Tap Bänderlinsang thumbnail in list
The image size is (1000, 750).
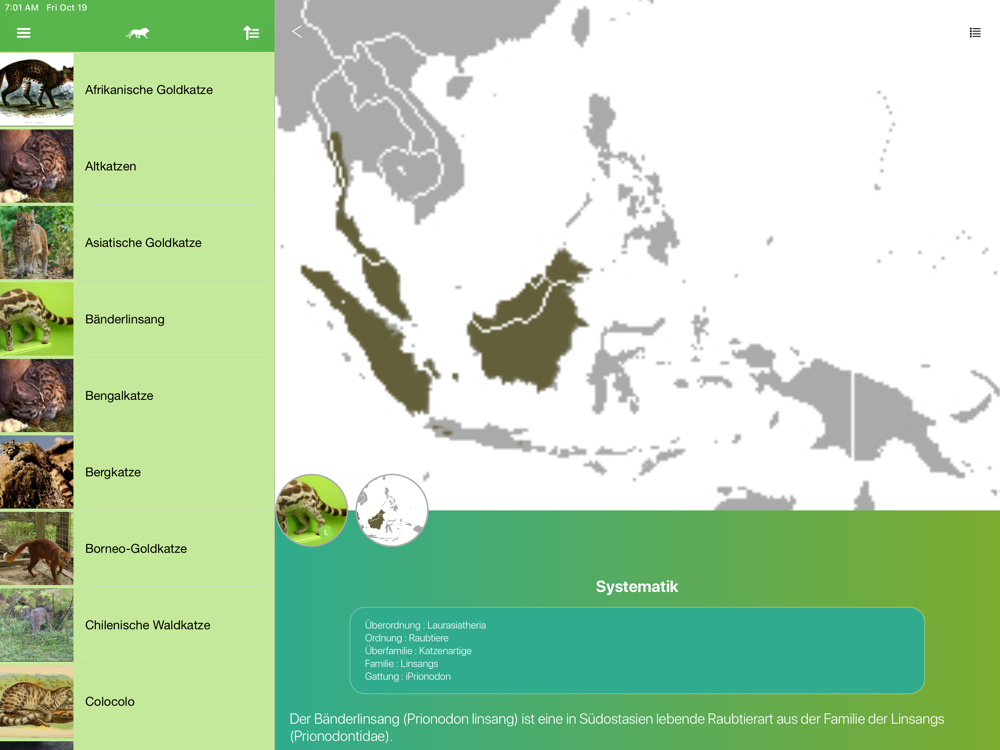[36, 319]
